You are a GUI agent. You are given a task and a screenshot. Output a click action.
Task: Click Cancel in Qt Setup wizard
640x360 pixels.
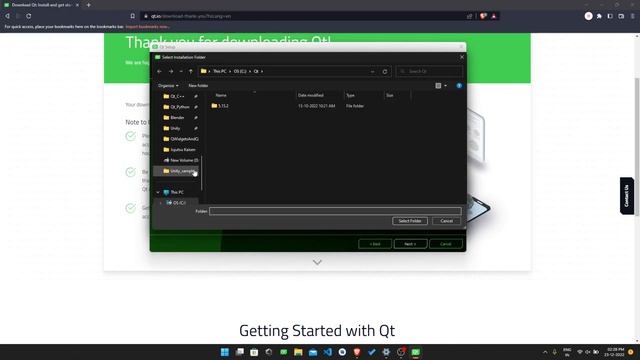pos(446,244)
